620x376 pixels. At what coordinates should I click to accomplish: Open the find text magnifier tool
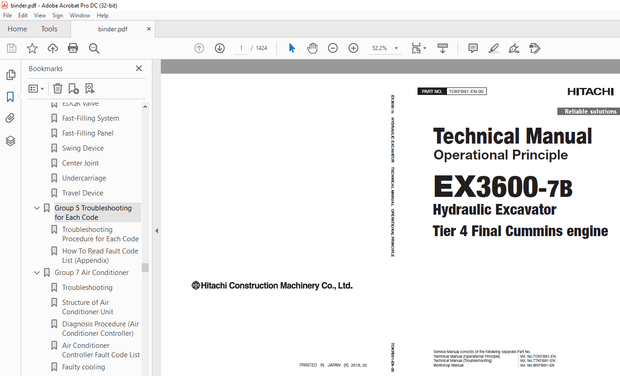pyautogui.click(x=94, y=48)
